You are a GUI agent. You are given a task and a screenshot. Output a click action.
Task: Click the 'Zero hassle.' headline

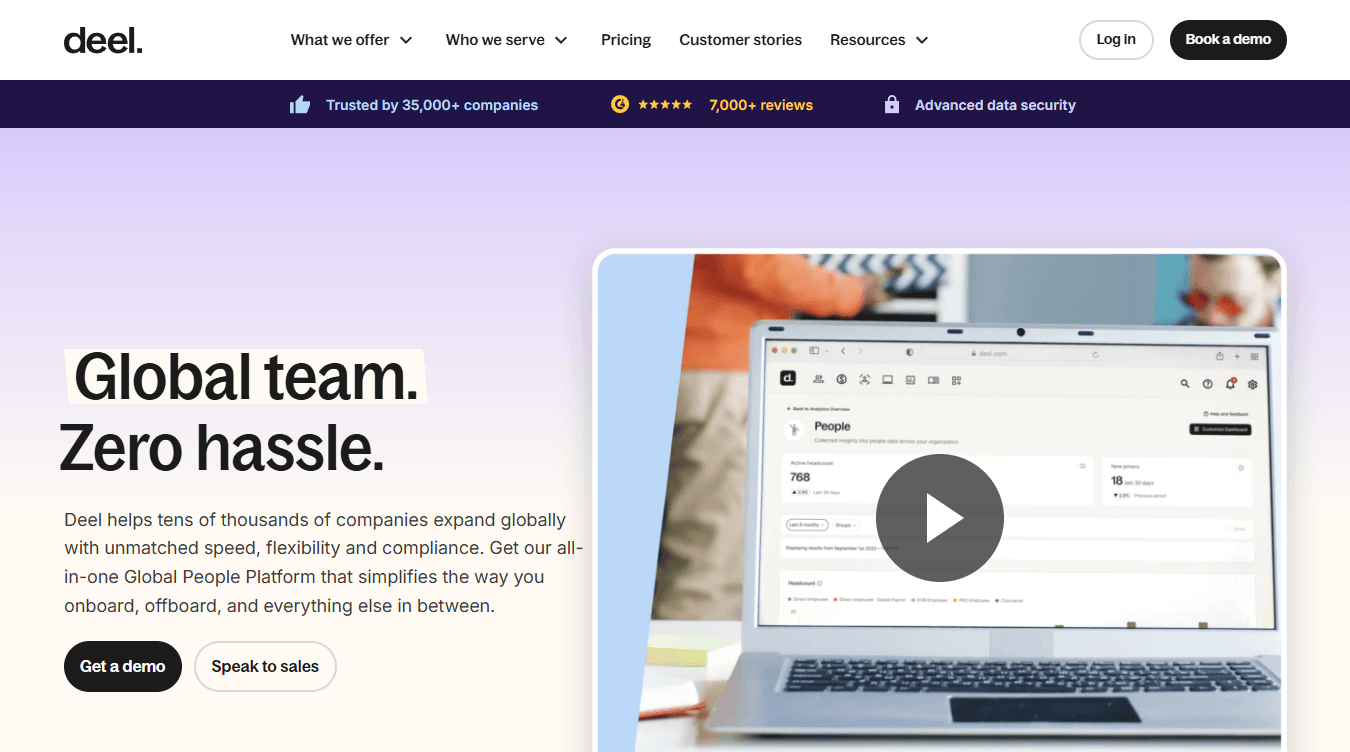[222, 447]
